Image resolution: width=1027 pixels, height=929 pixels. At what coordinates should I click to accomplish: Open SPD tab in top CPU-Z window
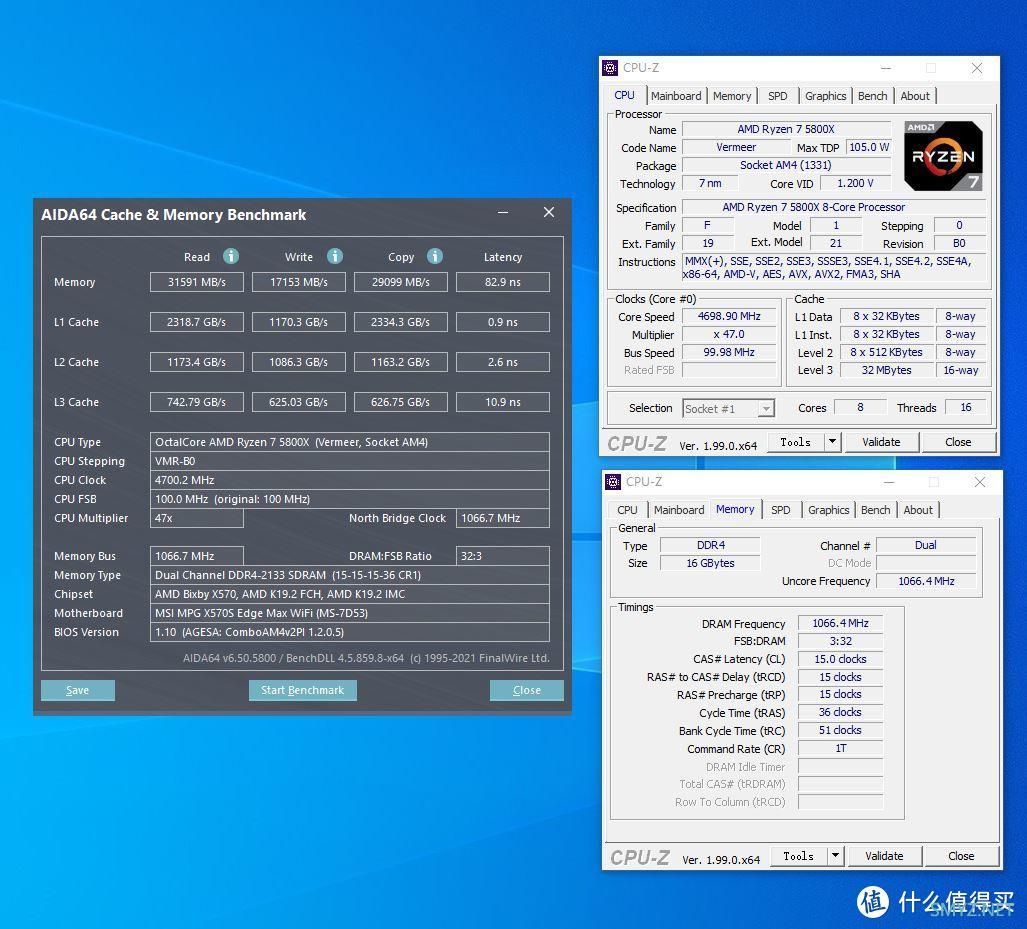click(x=777, y=96)
